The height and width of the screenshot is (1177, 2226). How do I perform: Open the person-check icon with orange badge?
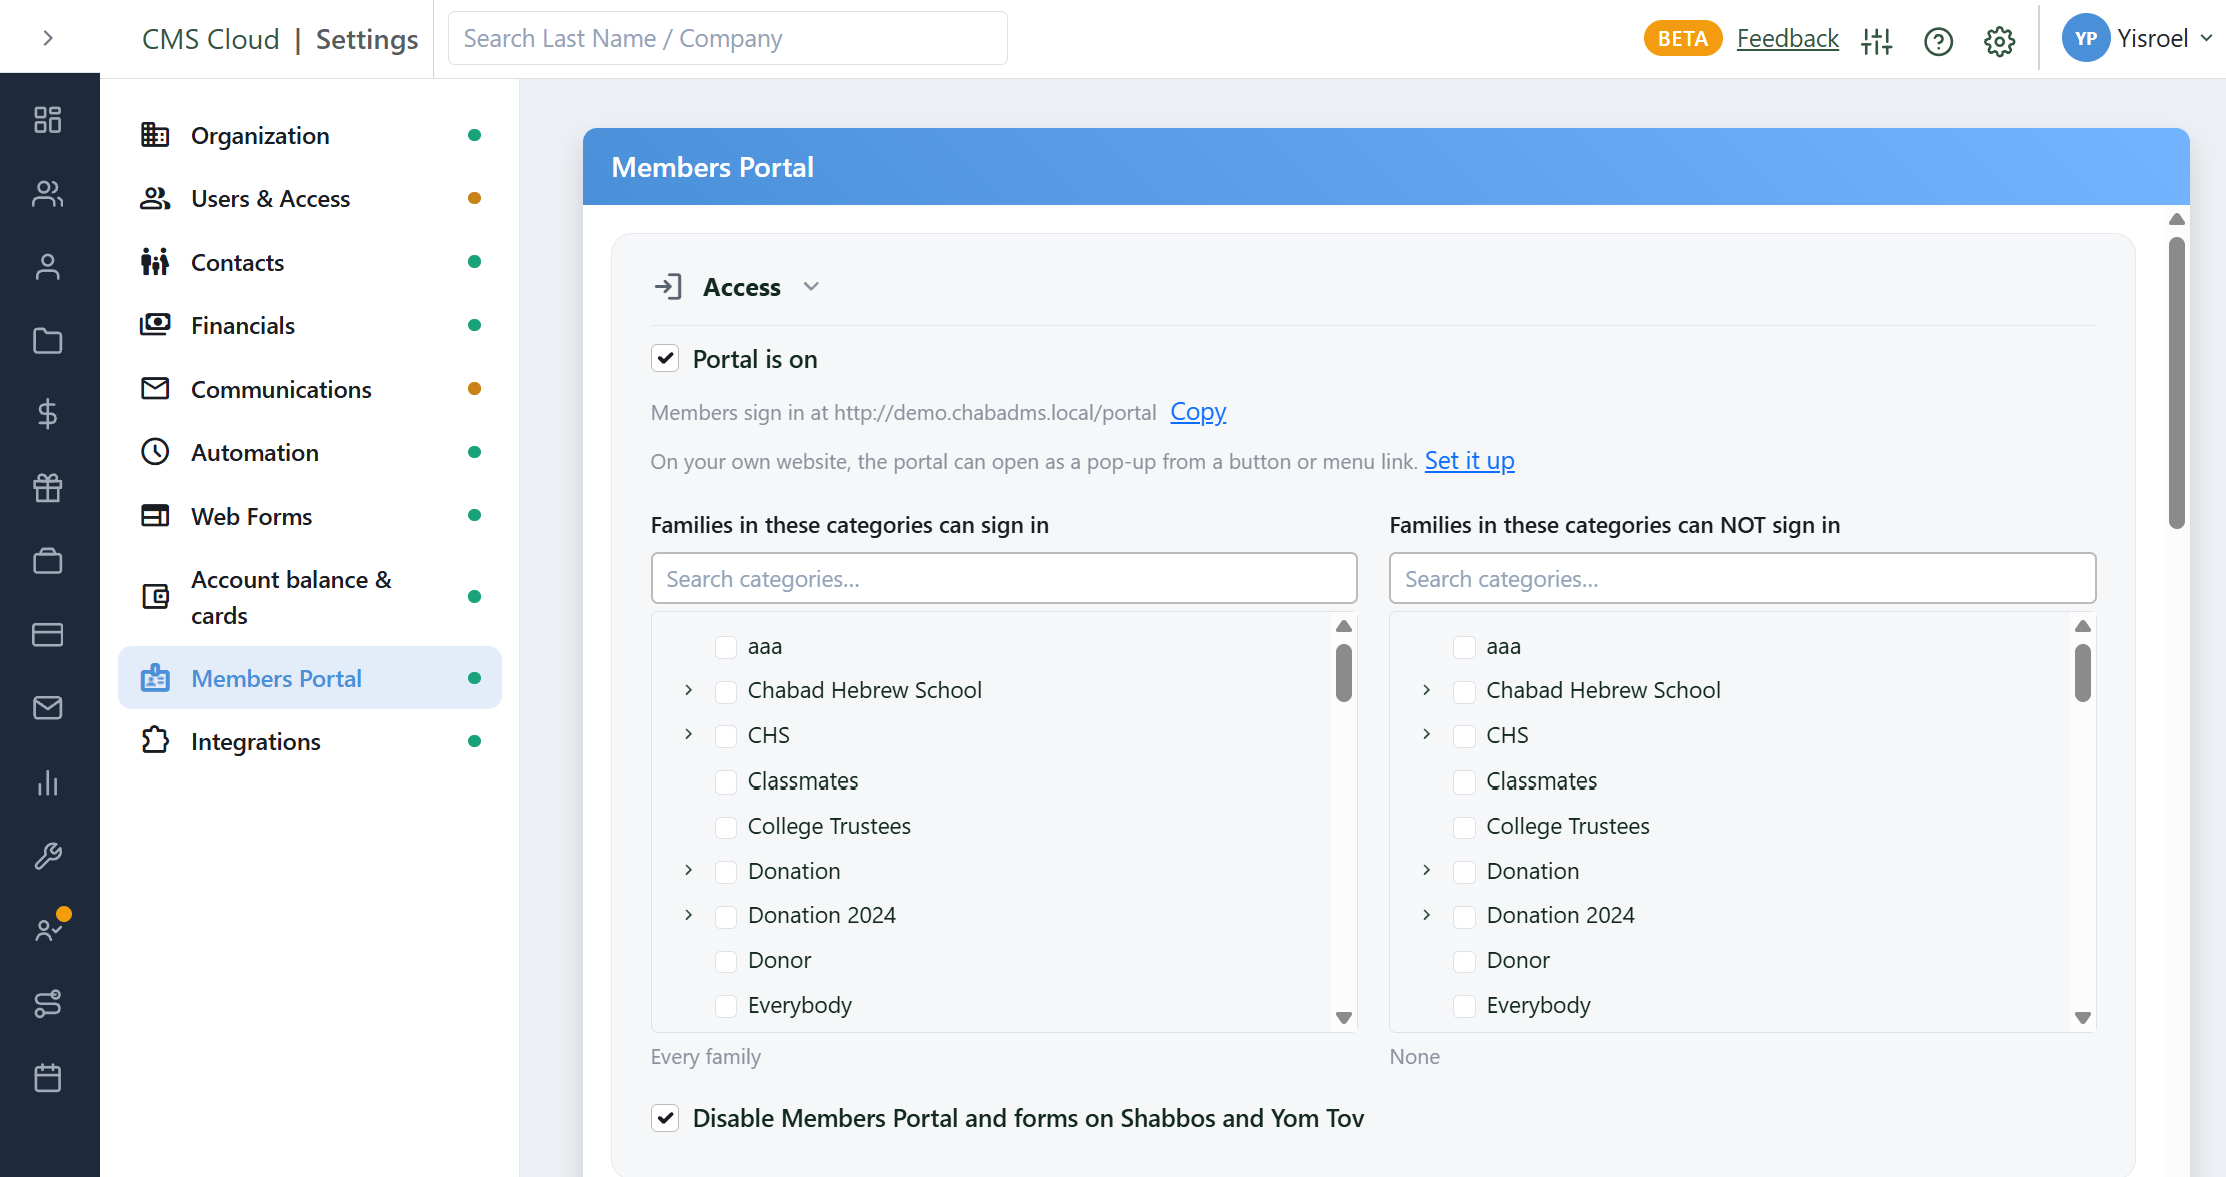click(48, 929)
